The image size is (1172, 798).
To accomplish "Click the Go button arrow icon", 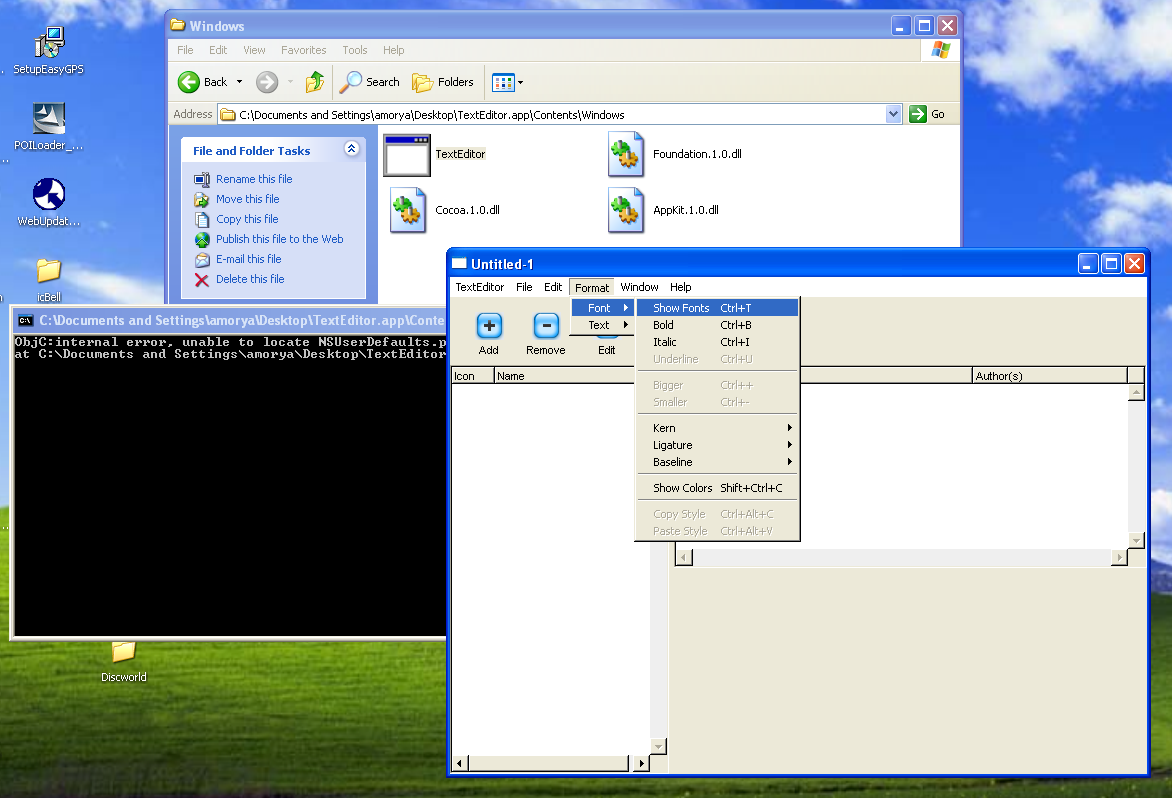I will tap(918, 114).
